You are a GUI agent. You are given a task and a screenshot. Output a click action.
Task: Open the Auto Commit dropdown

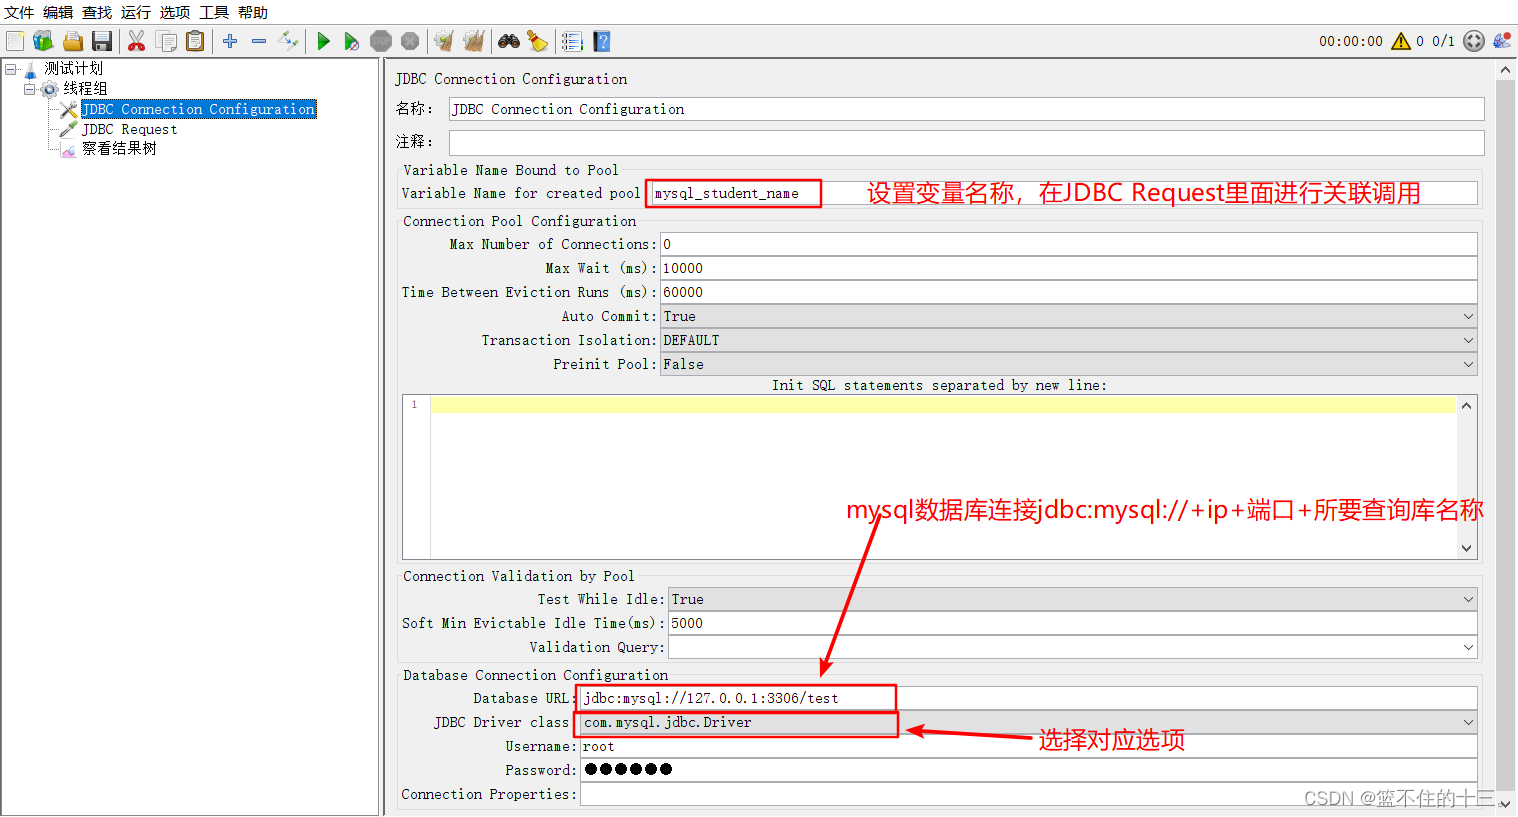(x=1069, y=316)
